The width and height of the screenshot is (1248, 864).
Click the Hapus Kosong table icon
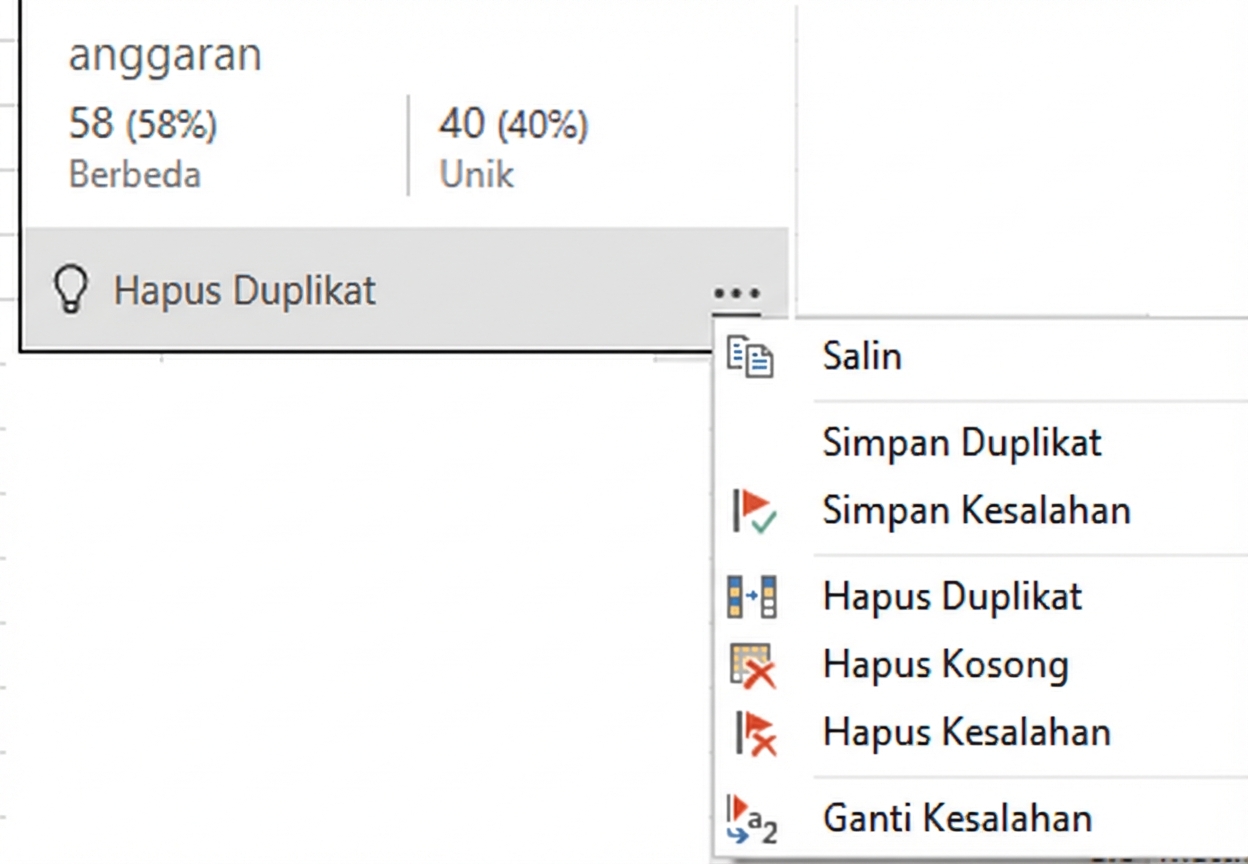[x=752, y=665]
